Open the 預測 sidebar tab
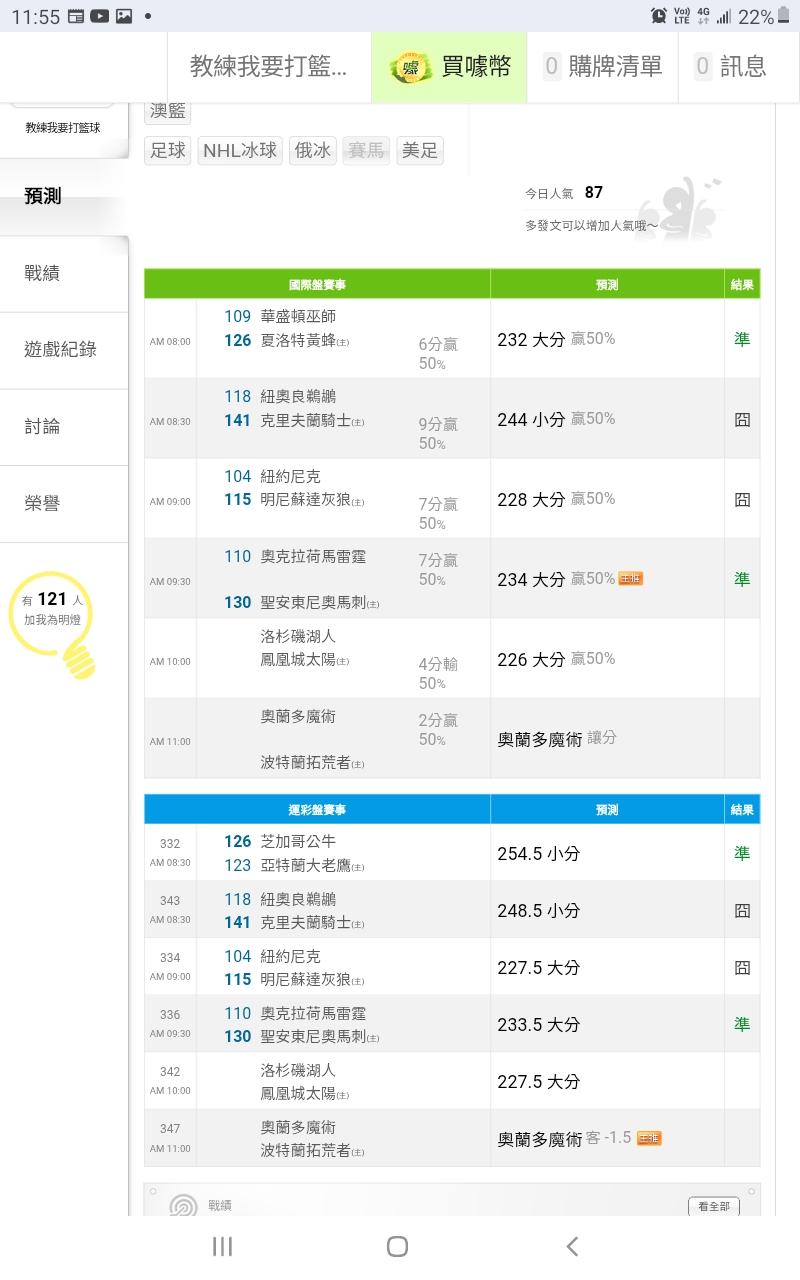Screen dimensions: 800x1280 click(44, 196)
